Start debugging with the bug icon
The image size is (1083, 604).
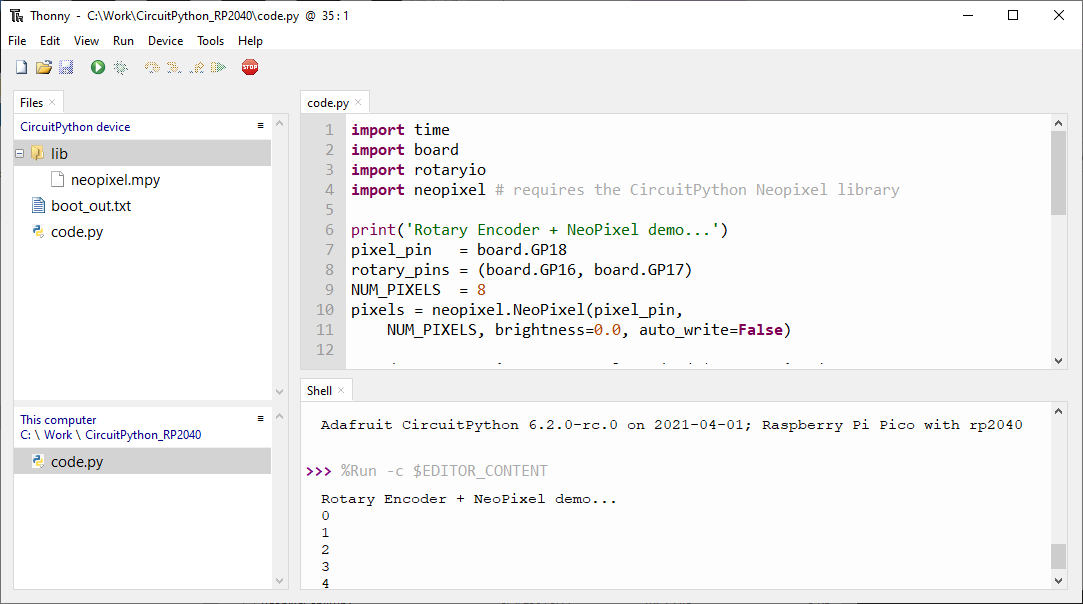click(x=121, y=67)
